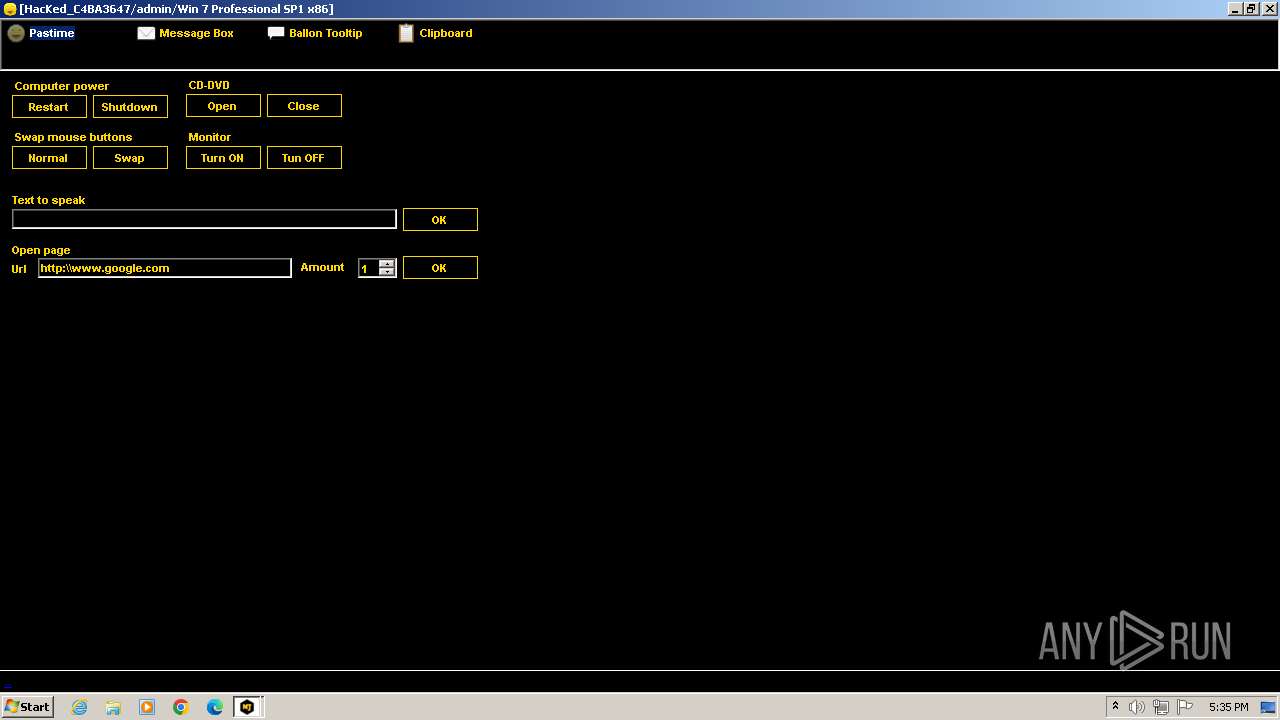1280x720 pixels.
Task: Launch Internet Explorer from the taskbar
Action: point(79,707)
